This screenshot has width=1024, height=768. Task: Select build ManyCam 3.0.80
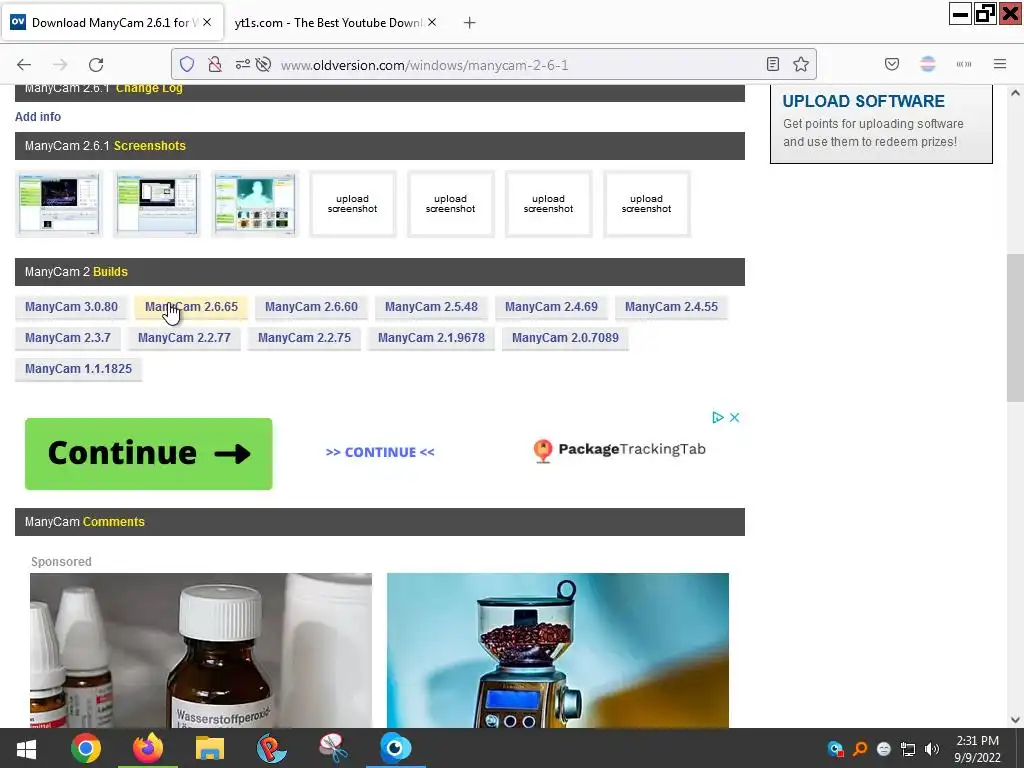click(x=71, y=307)
